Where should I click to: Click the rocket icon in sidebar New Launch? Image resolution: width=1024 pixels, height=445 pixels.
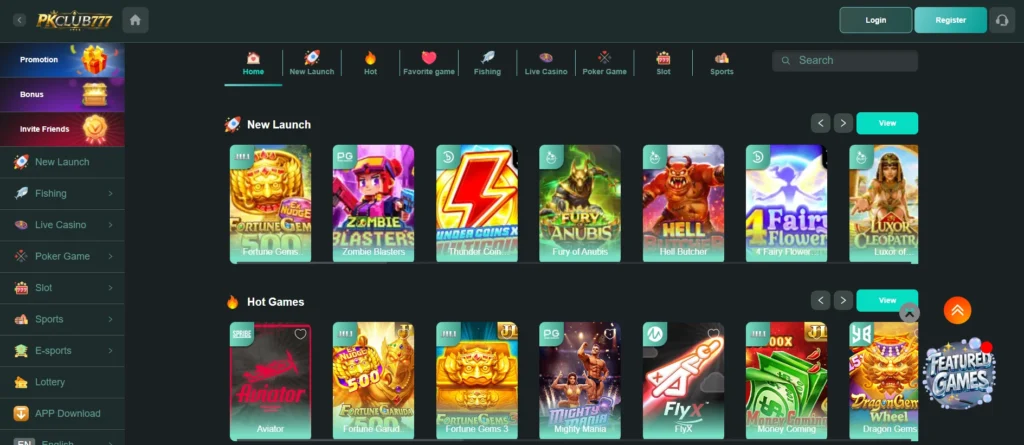pos(21,162)
